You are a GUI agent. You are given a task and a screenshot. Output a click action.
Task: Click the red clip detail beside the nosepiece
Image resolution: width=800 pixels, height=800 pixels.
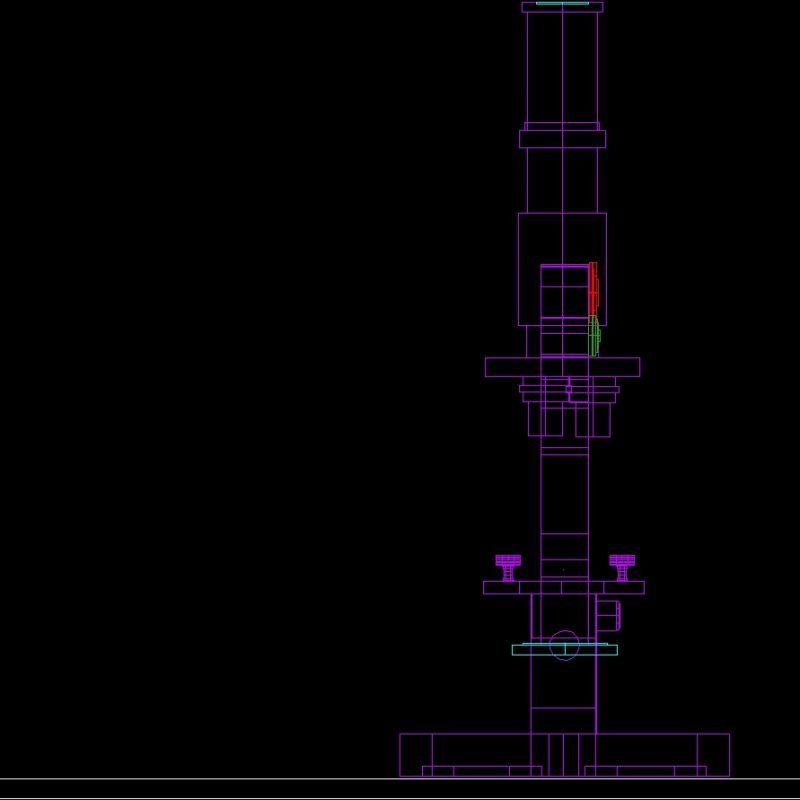[593, 290]
